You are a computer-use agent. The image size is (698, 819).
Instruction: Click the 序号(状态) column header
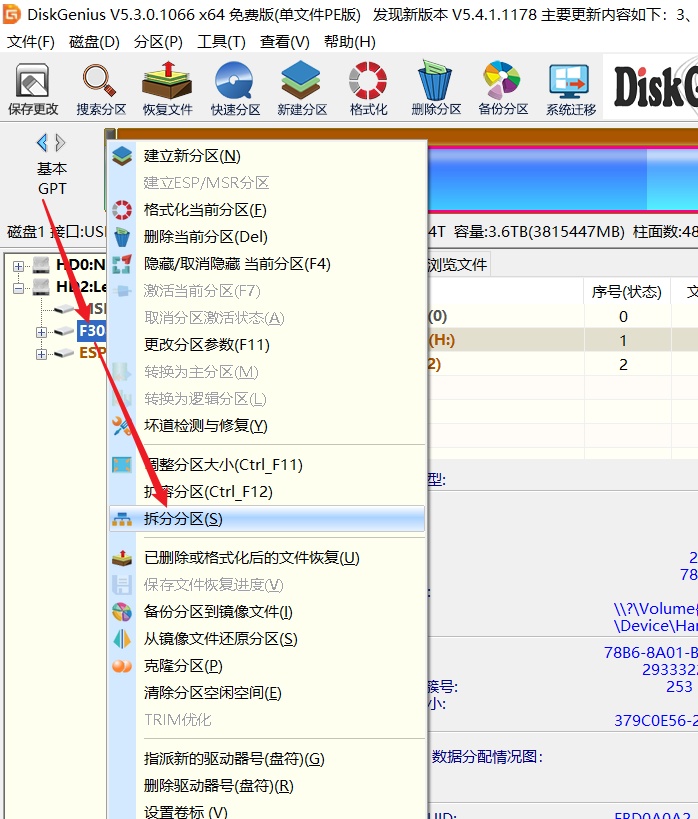point(626,291)
